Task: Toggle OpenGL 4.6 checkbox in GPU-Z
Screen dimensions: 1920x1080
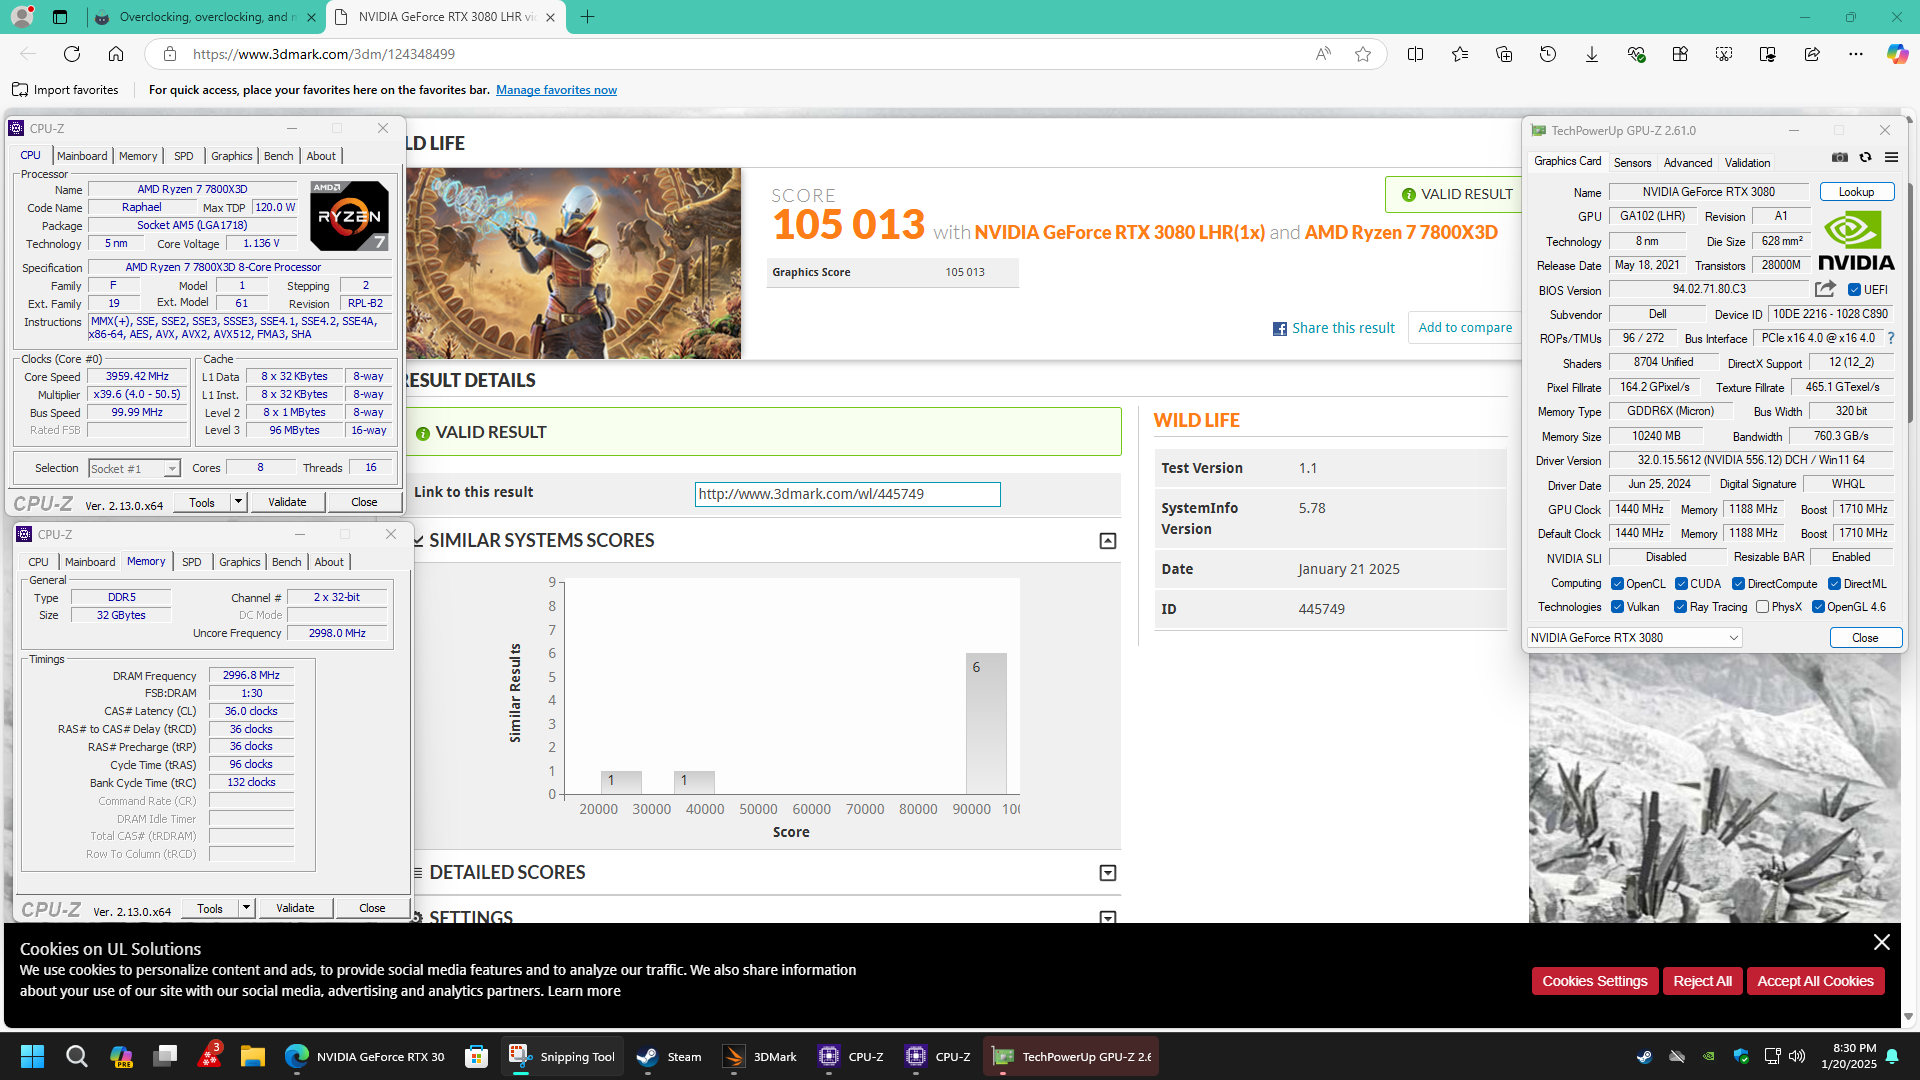Action: [1818, 607]
